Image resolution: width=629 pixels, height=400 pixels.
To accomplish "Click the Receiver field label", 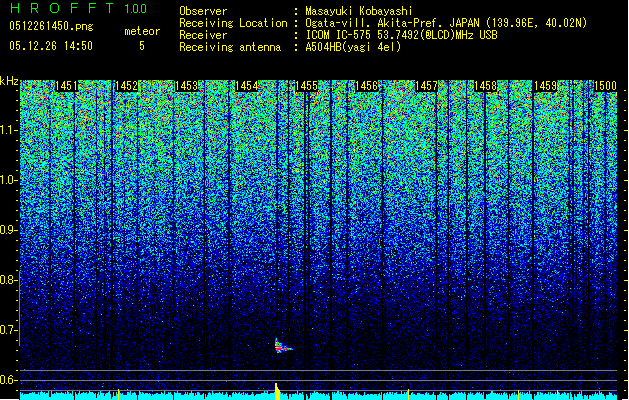I will click(x=203, y=35).
